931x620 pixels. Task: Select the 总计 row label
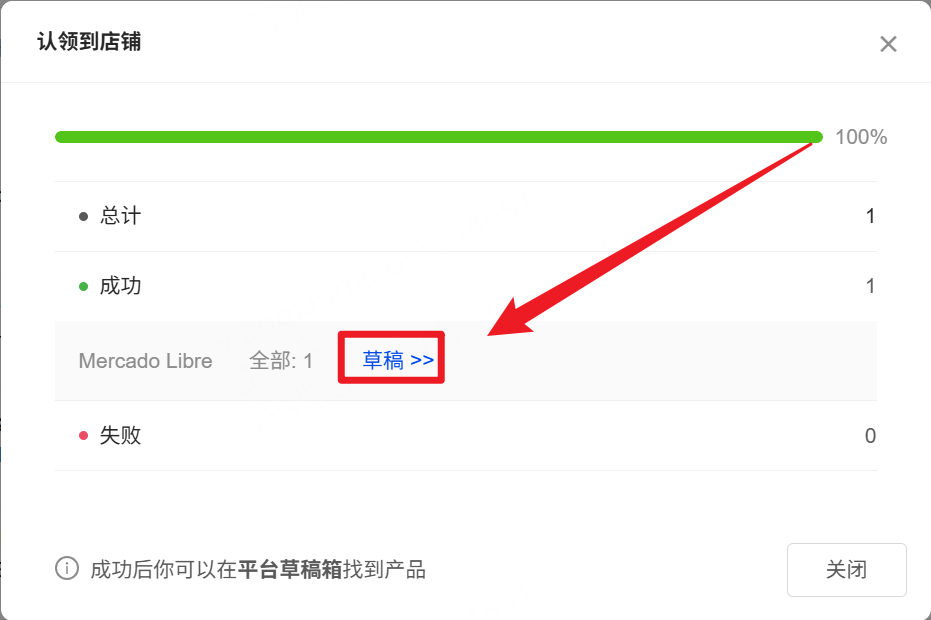[x=121, y=216]
